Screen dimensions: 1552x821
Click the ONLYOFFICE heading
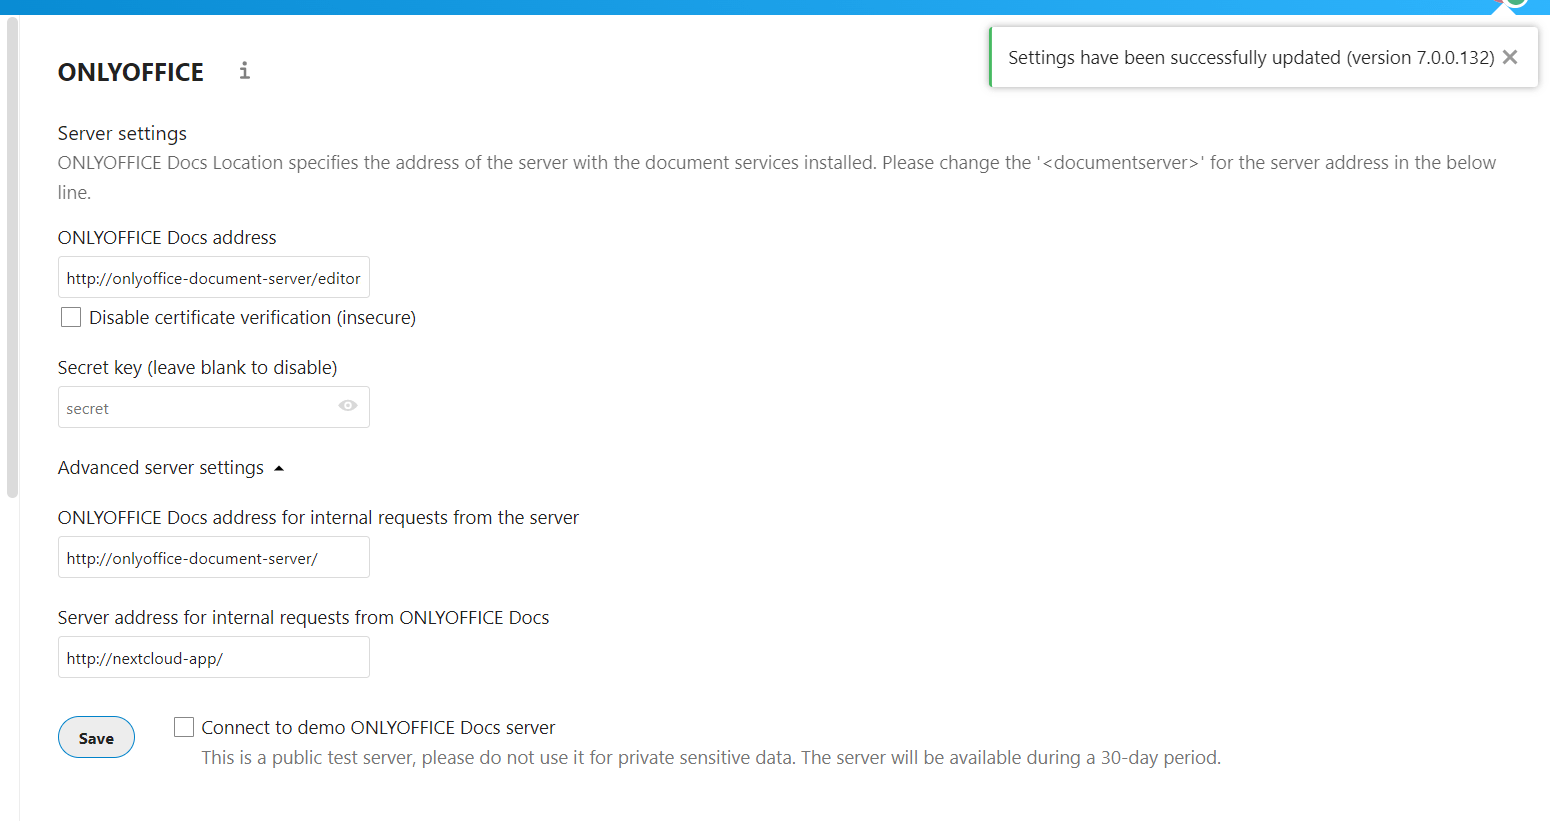[131, 72]
